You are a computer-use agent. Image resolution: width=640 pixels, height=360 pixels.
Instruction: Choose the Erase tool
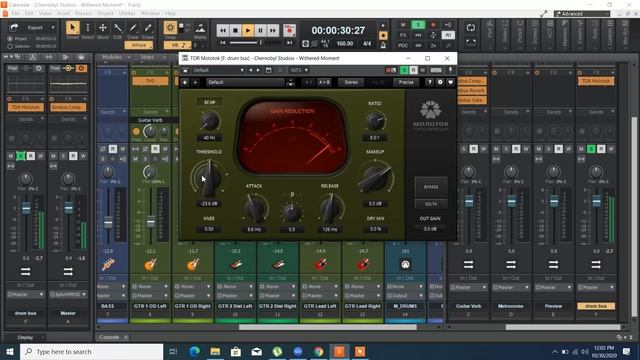click(x=148, y=28)
